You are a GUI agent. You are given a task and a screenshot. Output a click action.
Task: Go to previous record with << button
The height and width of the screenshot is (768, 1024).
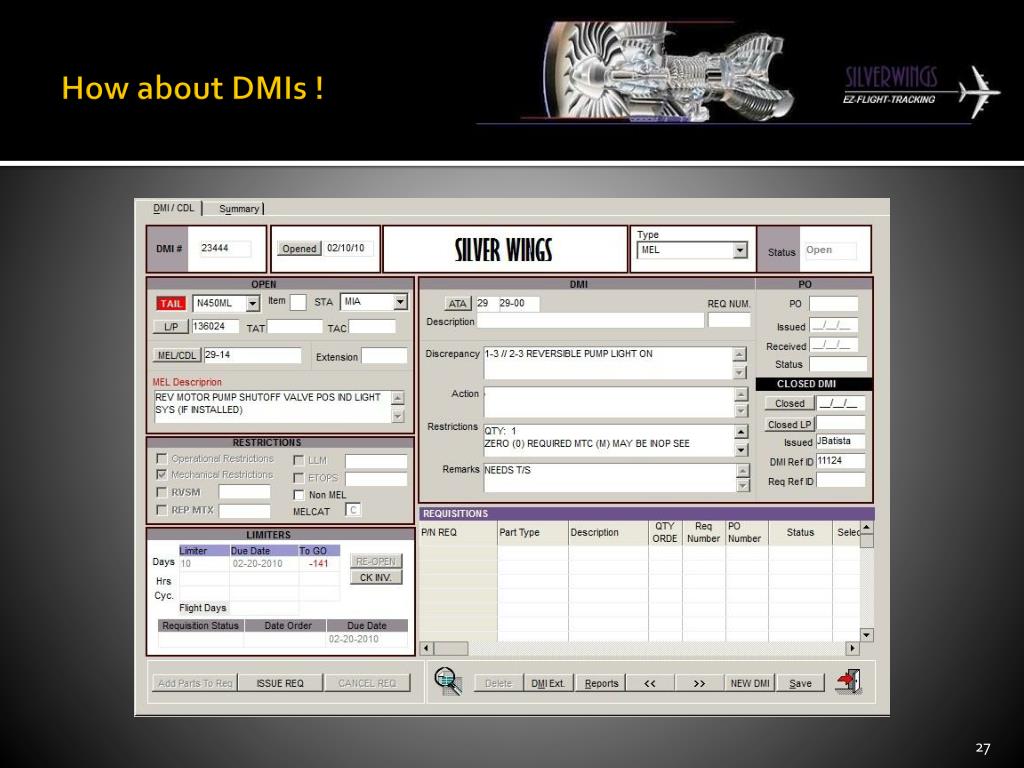tap(650, 683)
